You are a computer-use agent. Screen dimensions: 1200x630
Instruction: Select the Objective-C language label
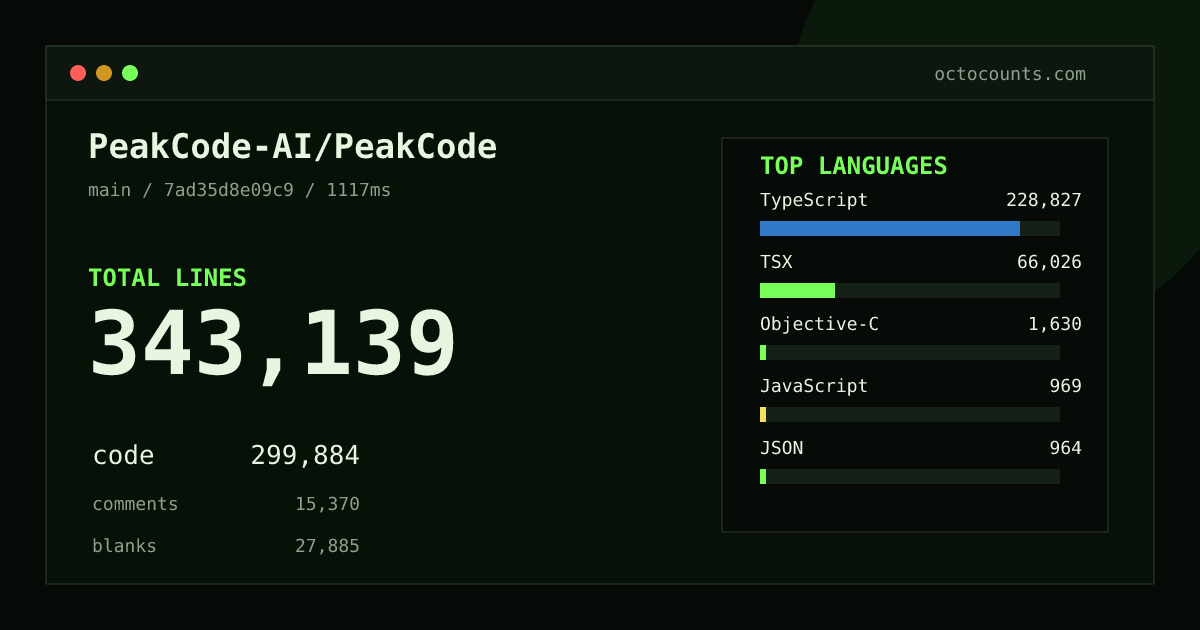(x=819, y=324)
